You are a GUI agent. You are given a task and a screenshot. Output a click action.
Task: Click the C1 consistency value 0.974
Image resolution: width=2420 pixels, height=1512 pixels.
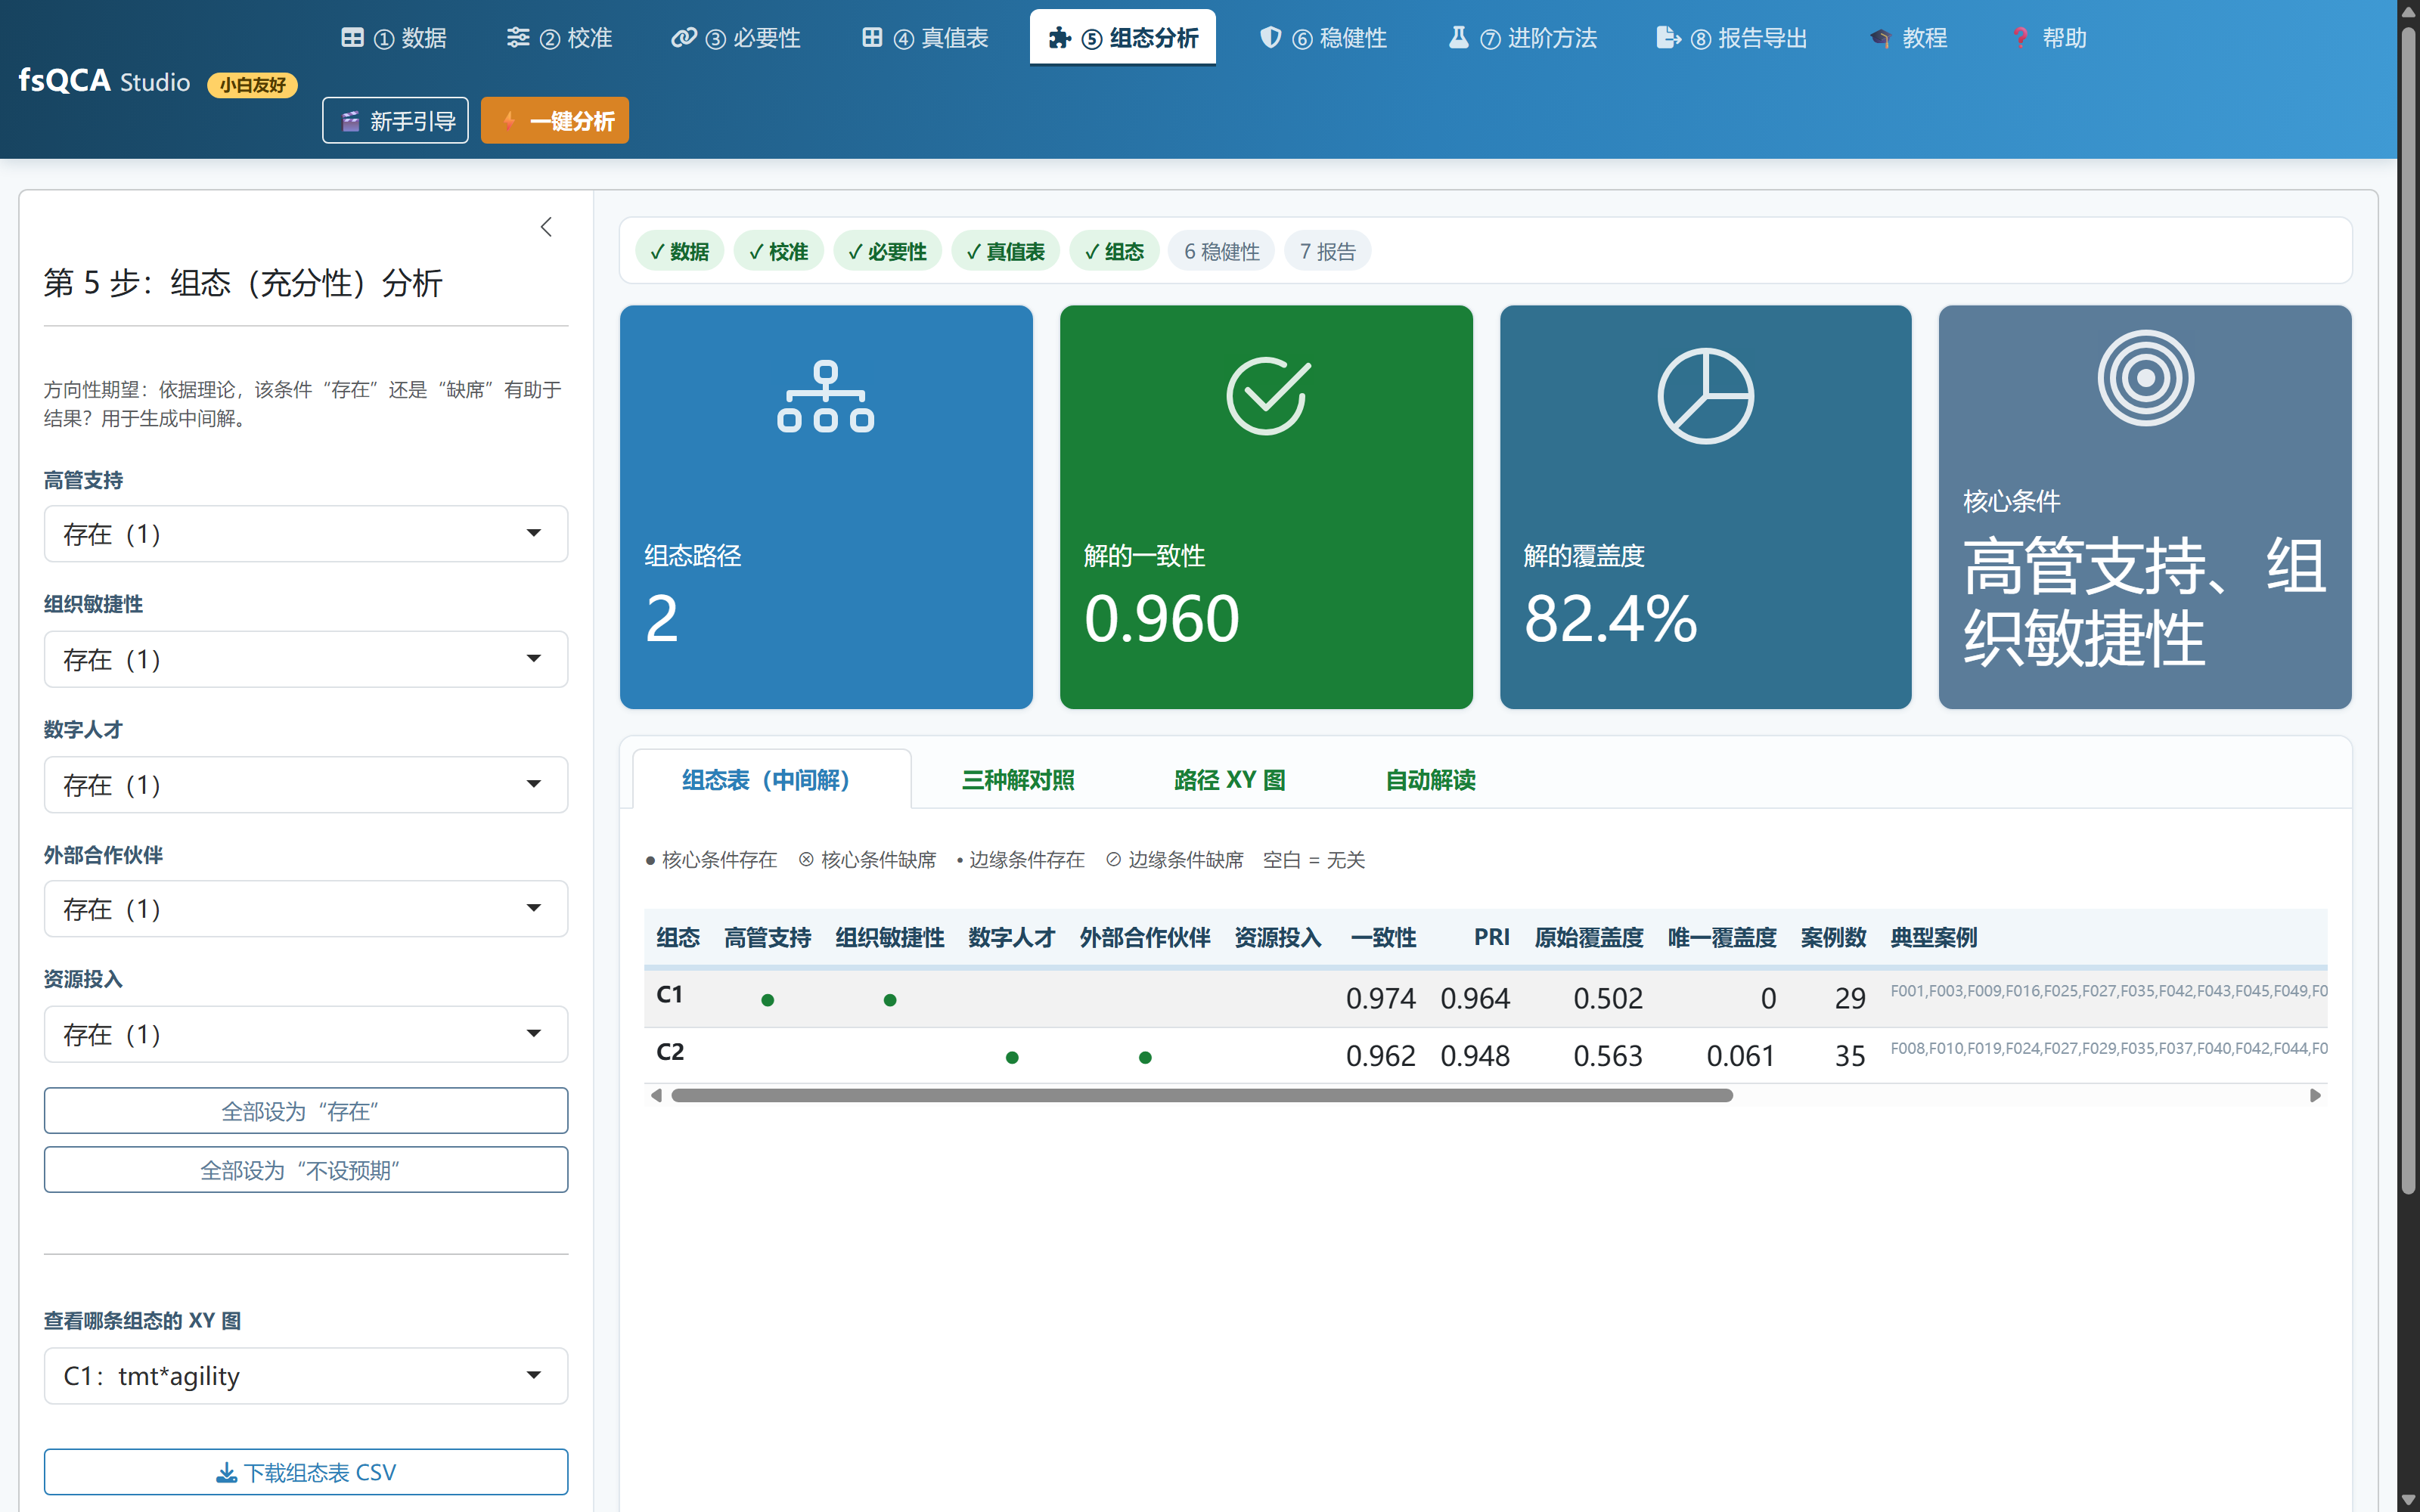pos(1380,998)
